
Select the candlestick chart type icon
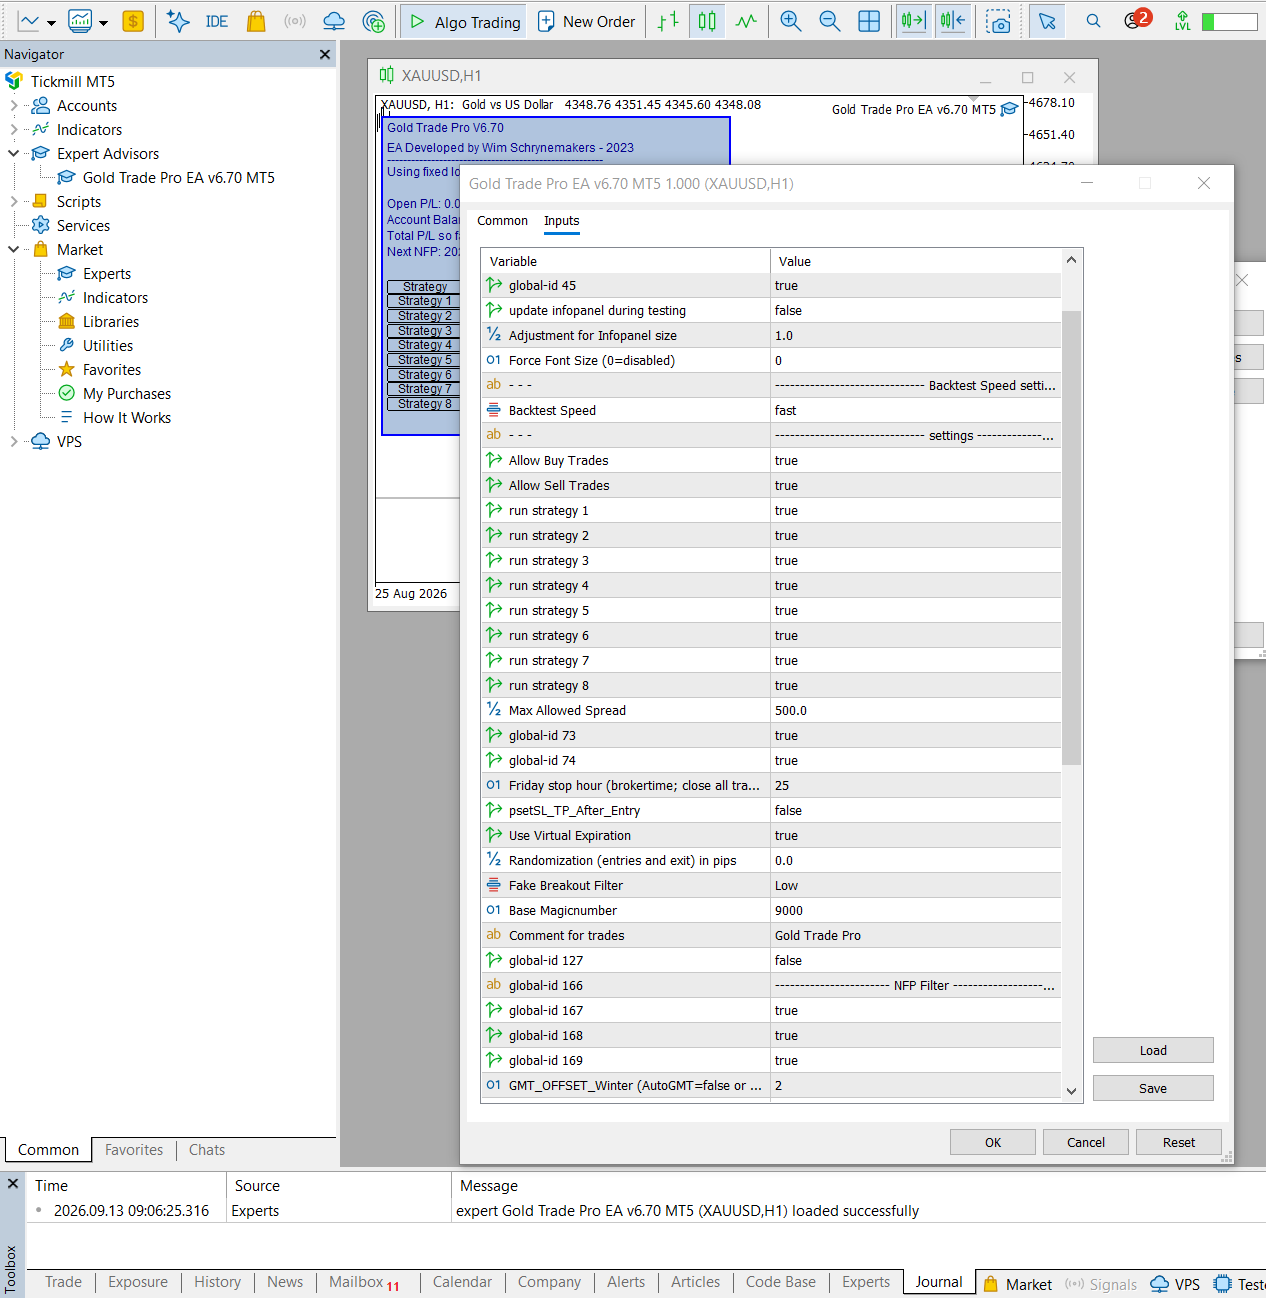click(707, 21)
